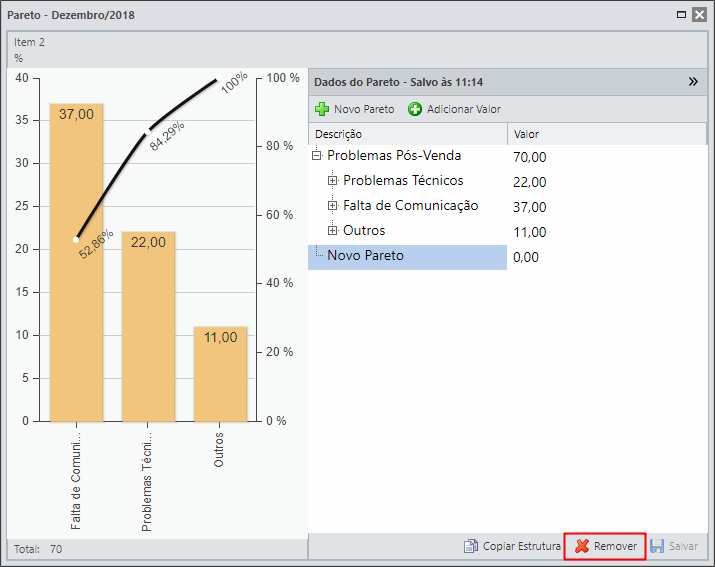Click the 22,00 value cell in table
The width and height of the screenshot is (715, 567).
coord(530,182)
